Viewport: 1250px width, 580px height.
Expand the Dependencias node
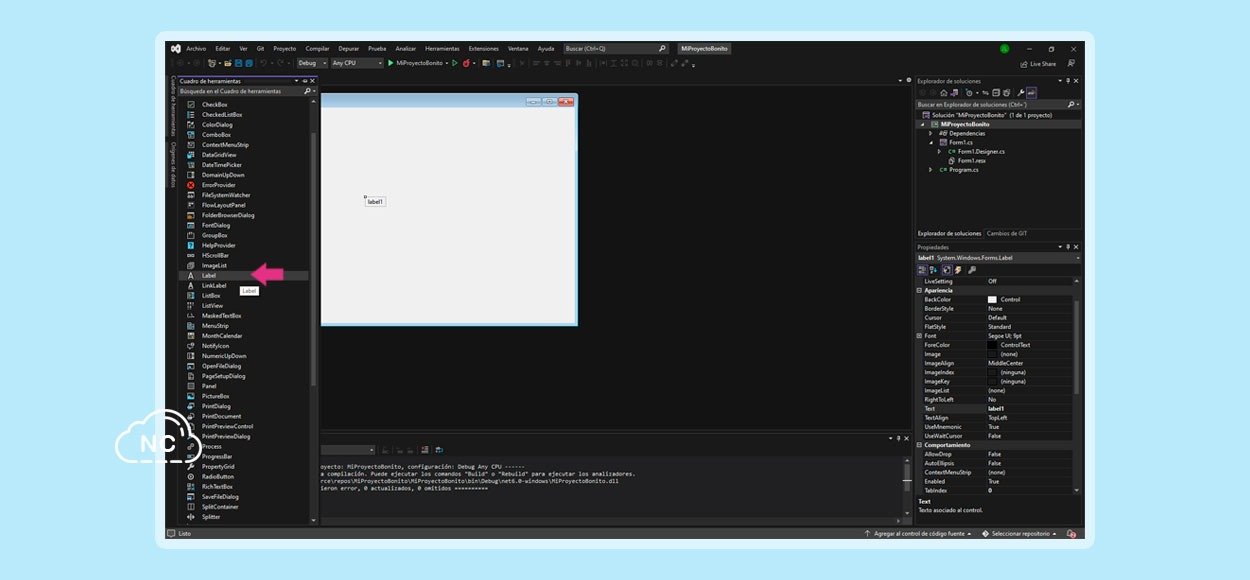point(930,133)
